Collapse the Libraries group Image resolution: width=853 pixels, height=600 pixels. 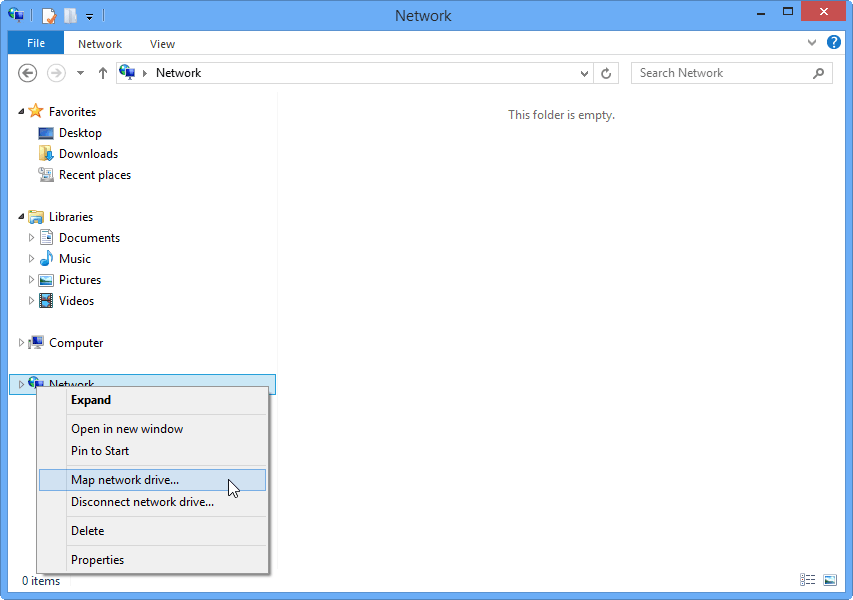click(21, 217)
